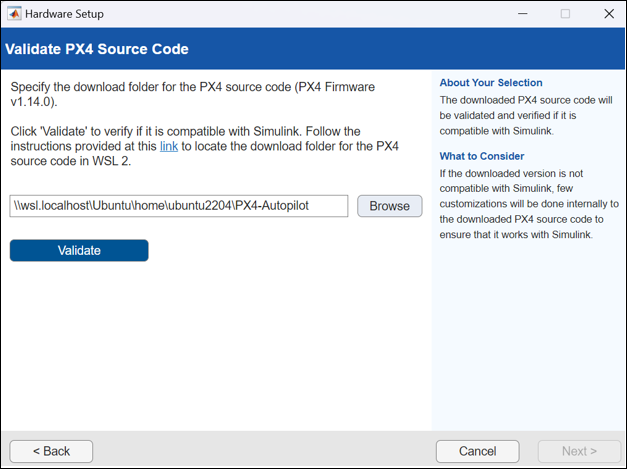Screen dimensions: 627x469
Task: Close the Hardware Setup window
Action: point(608,14)
